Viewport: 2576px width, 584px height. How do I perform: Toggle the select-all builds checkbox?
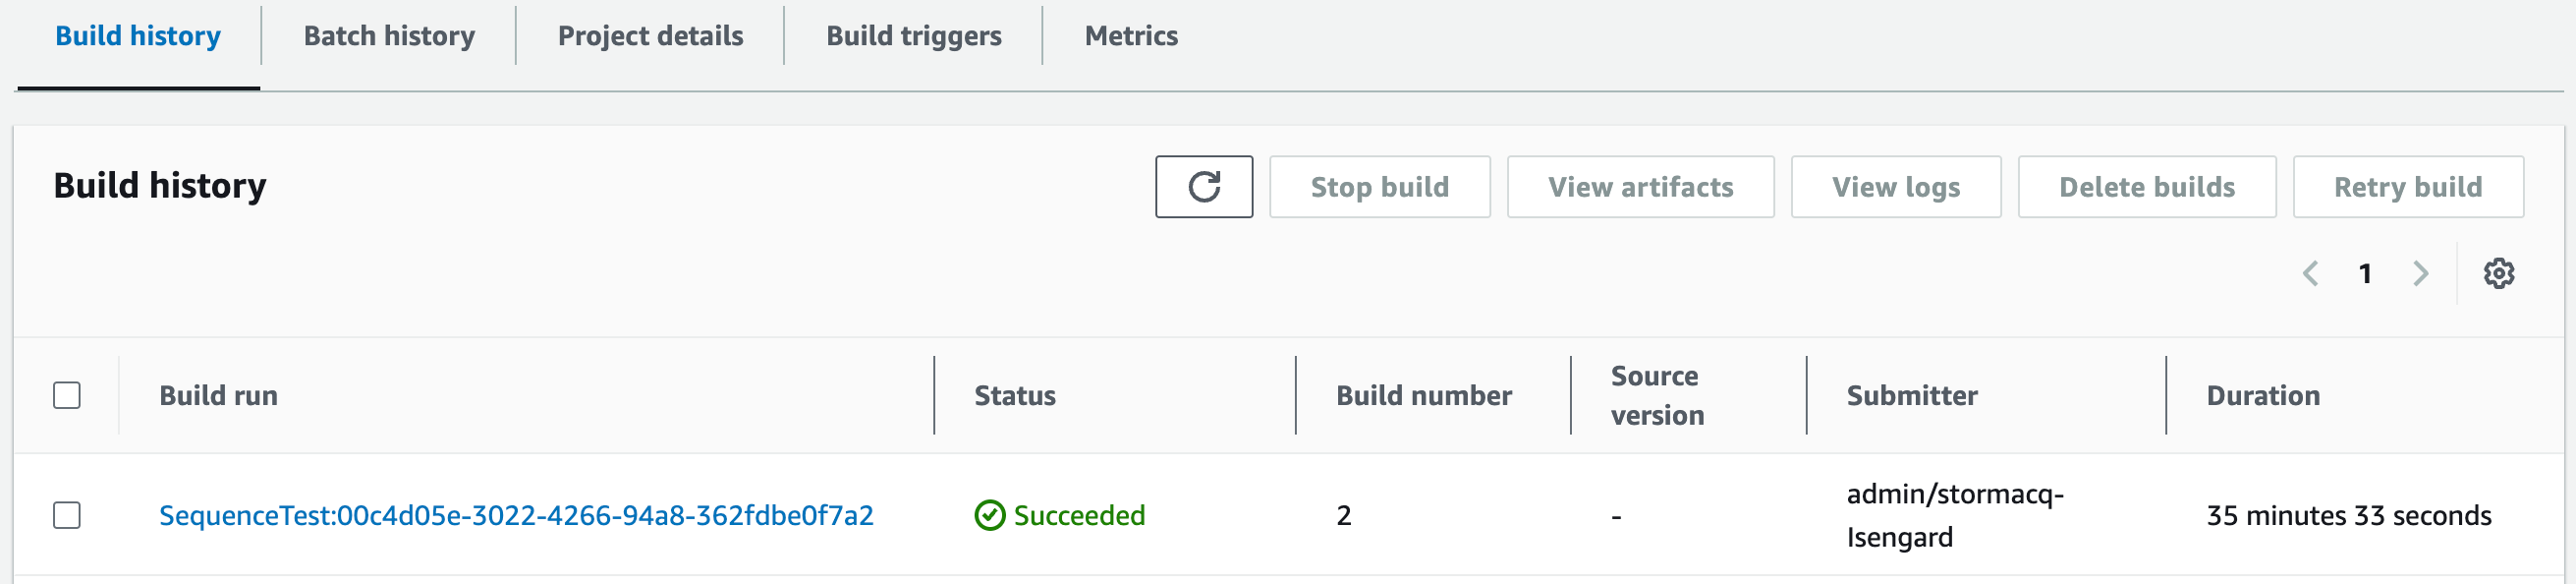[67, 395]
